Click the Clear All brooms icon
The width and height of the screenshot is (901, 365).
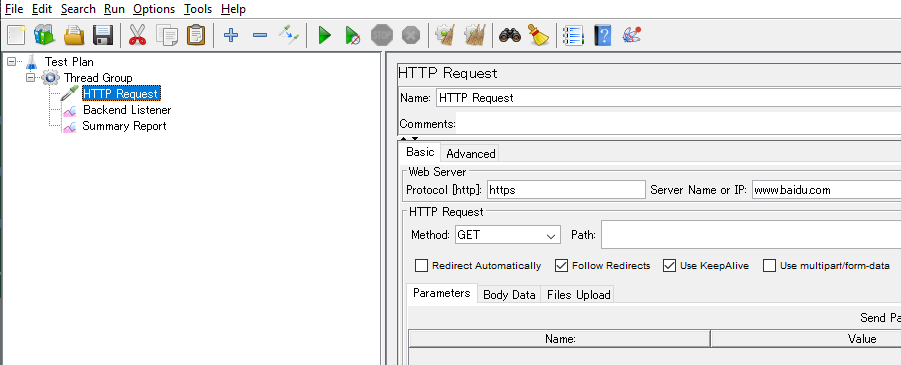[x=476, y=36]
